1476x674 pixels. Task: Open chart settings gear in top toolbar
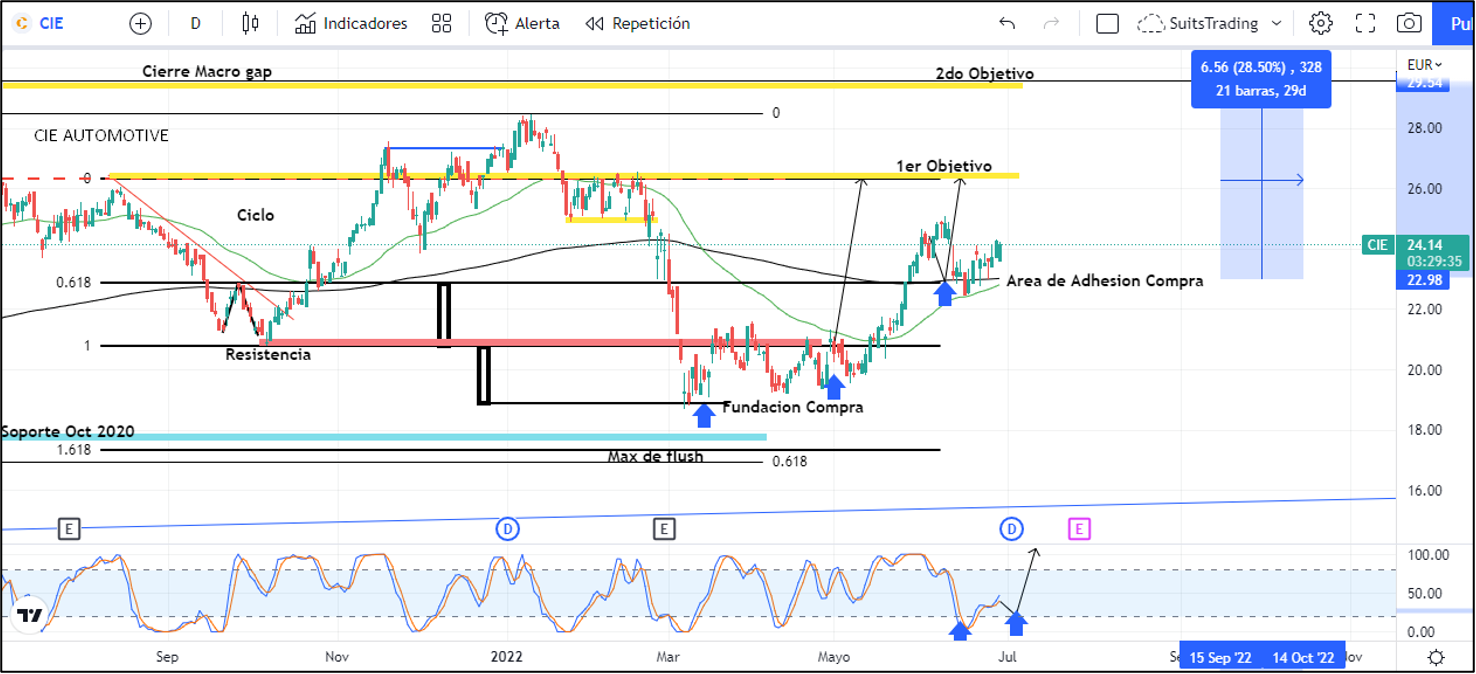tap(1321, 23)
